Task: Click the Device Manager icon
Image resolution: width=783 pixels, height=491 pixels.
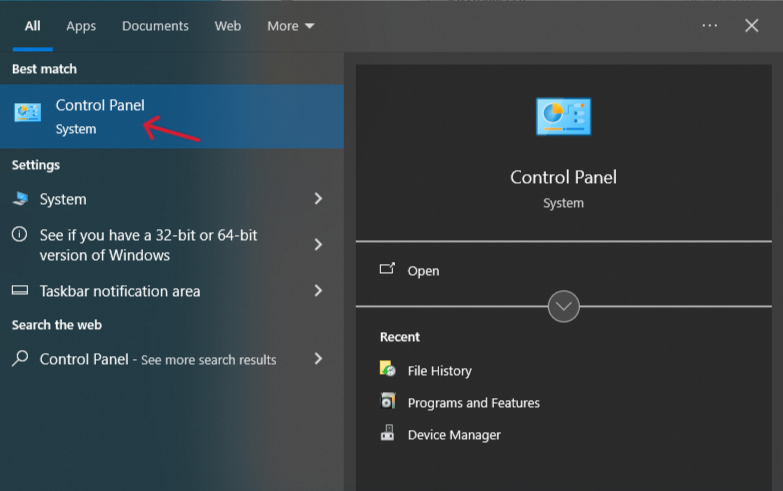Action: point(388,433)
